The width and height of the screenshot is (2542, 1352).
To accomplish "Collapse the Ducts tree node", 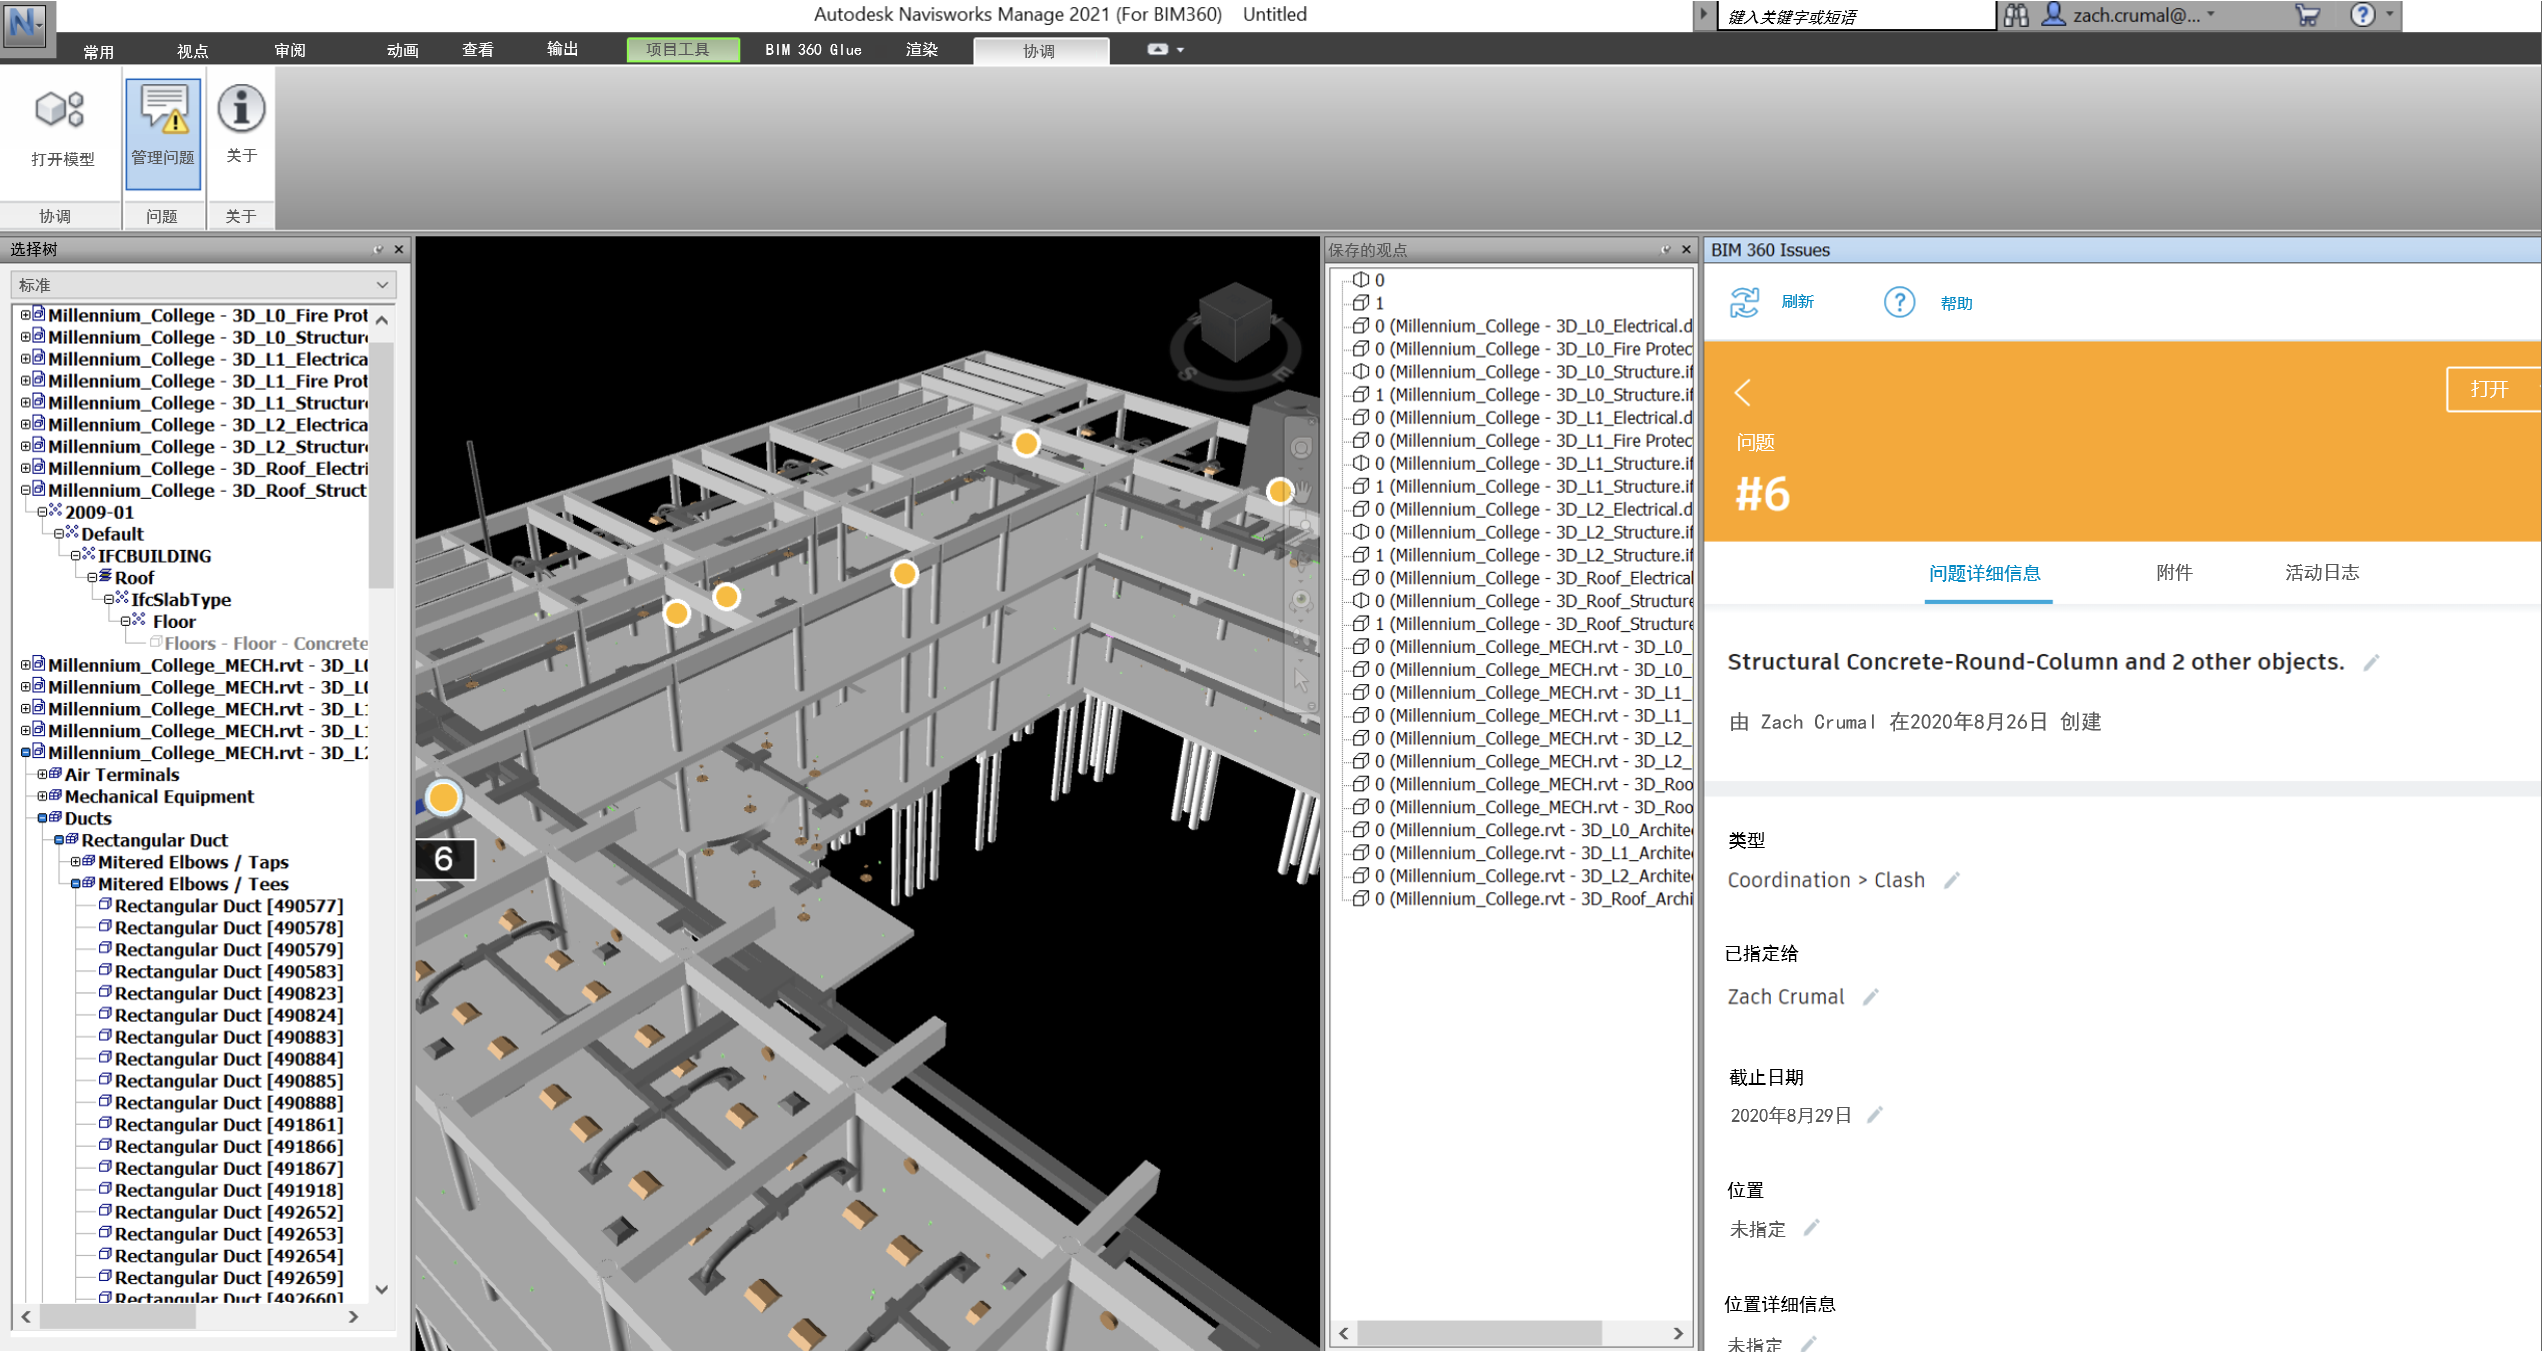I will pos(42,818).
